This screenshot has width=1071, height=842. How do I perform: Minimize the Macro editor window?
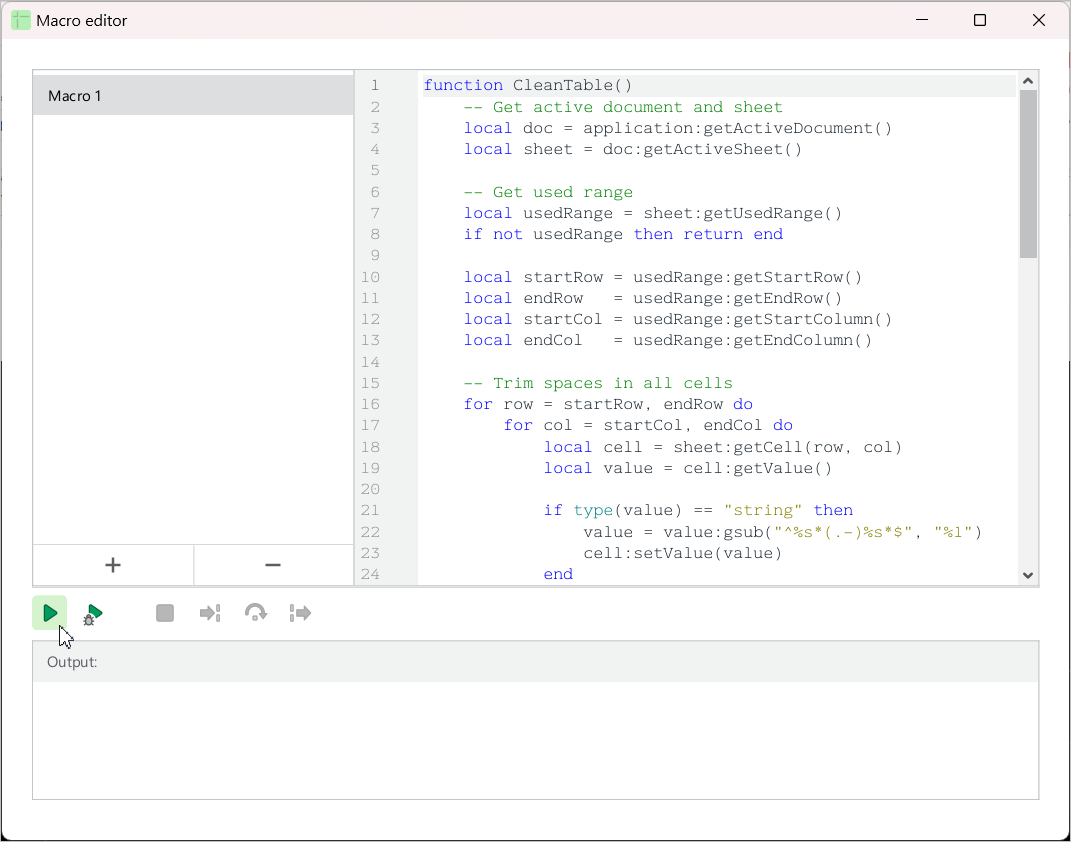pos(921,20)
